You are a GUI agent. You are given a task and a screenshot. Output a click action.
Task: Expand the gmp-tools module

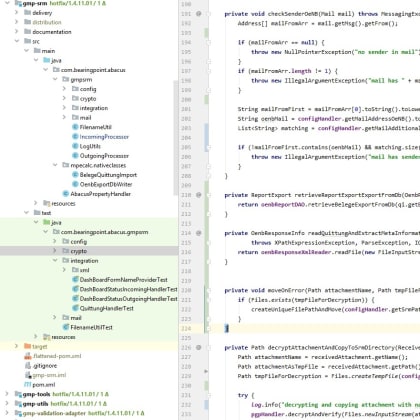coord(7,394)
